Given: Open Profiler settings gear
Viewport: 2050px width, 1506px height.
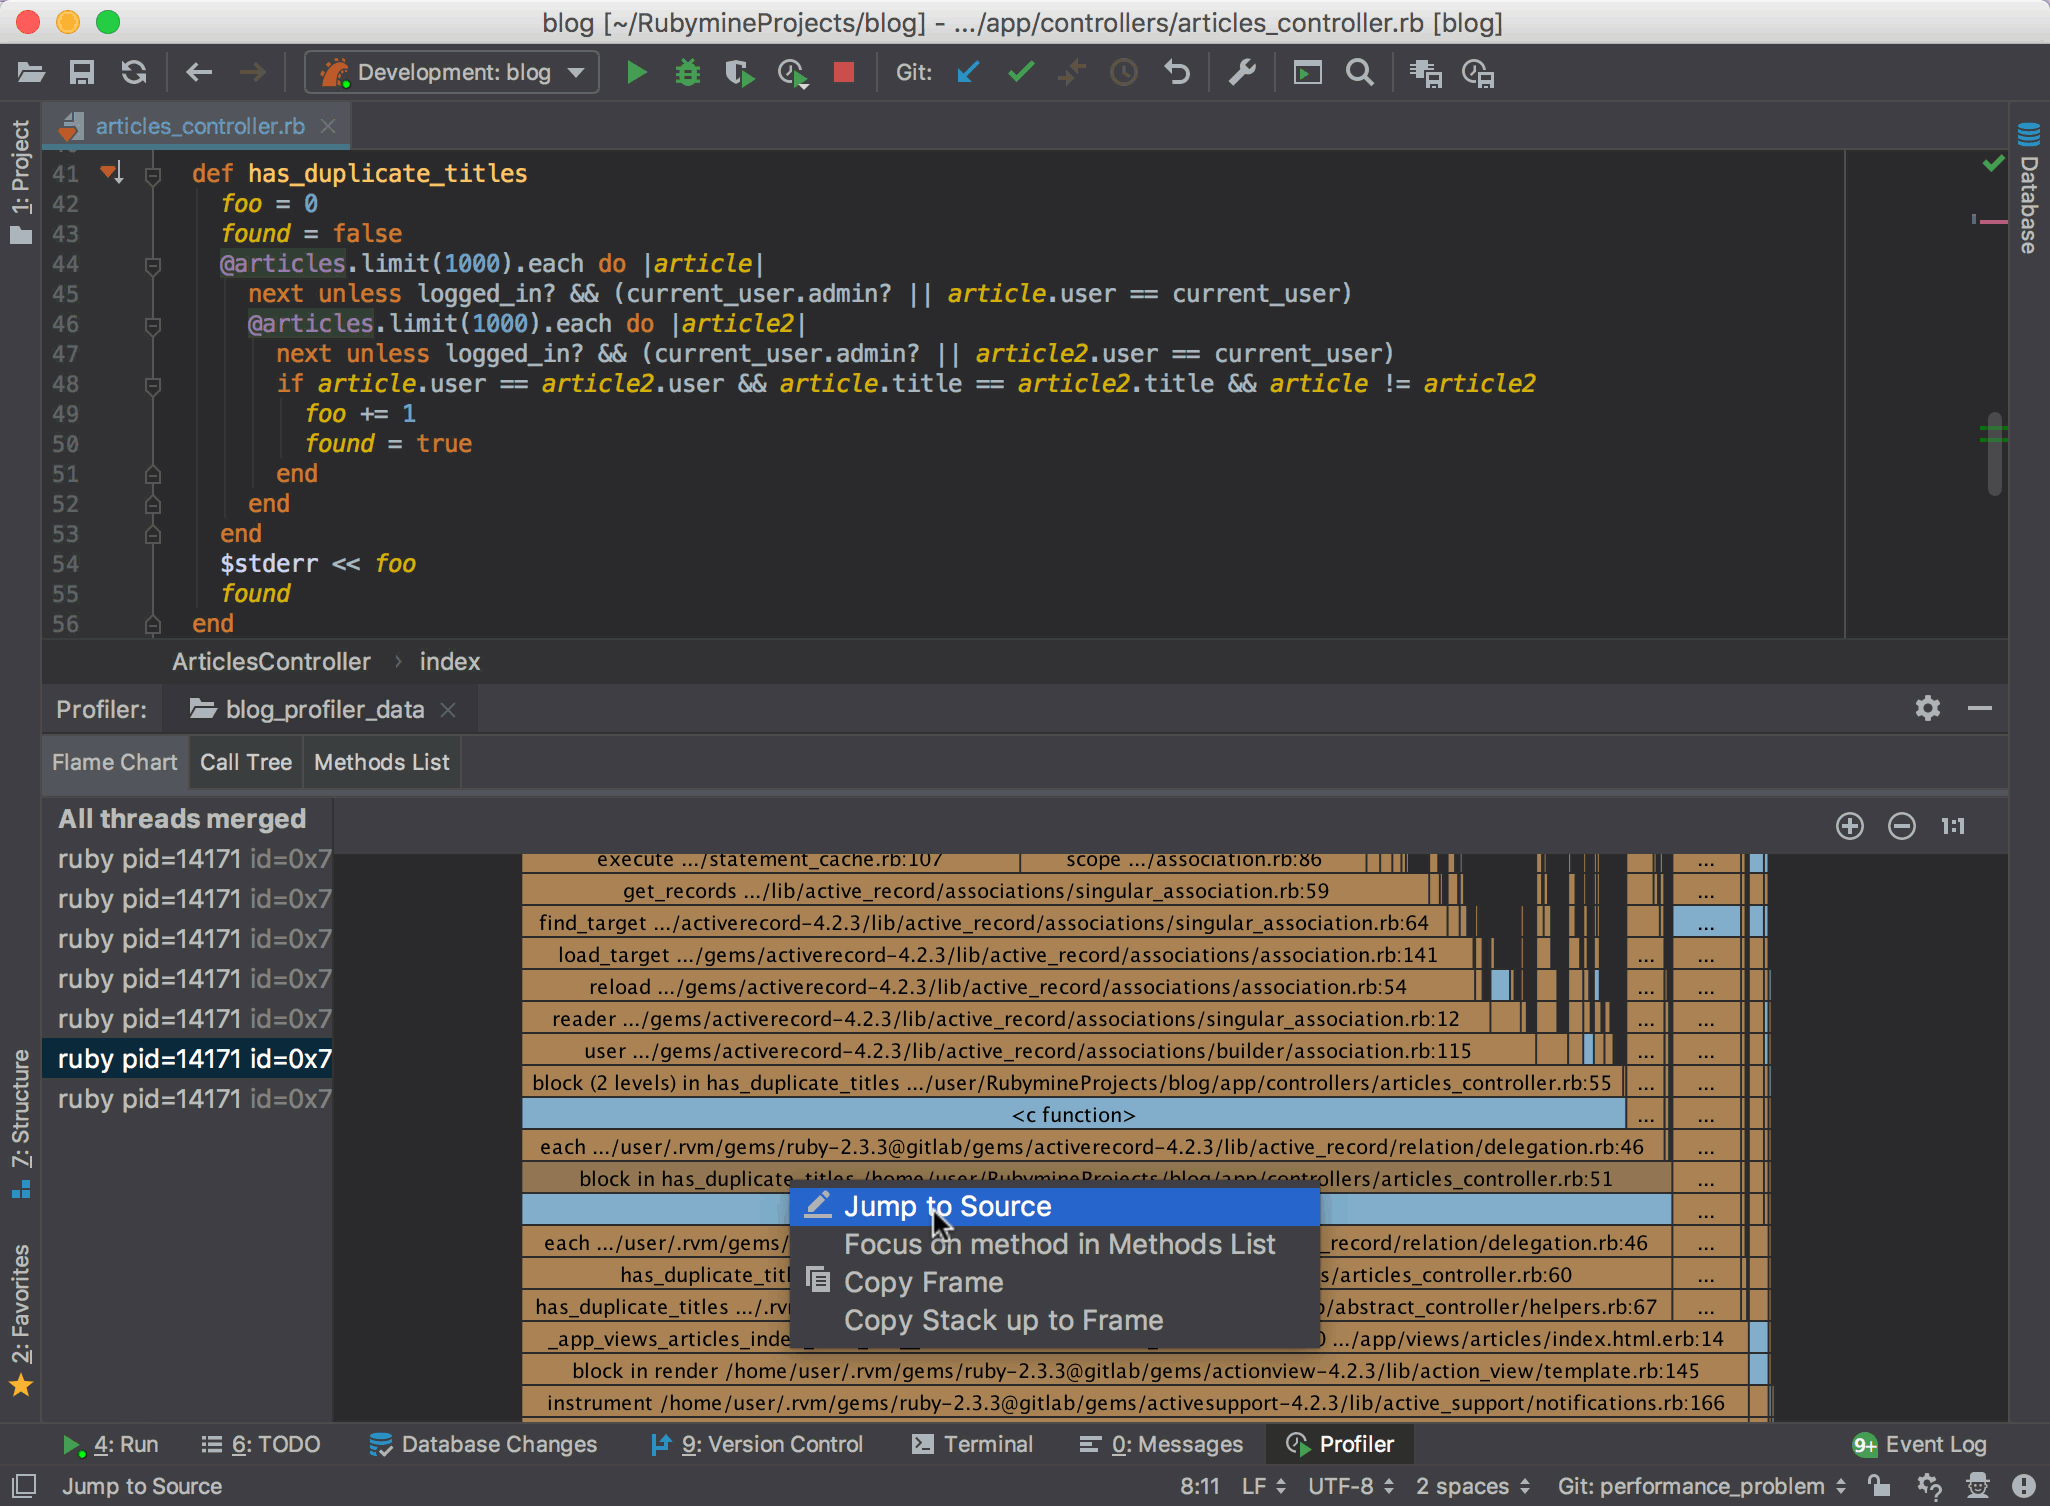Looking at the screenshot, I should click(1927, 709).
